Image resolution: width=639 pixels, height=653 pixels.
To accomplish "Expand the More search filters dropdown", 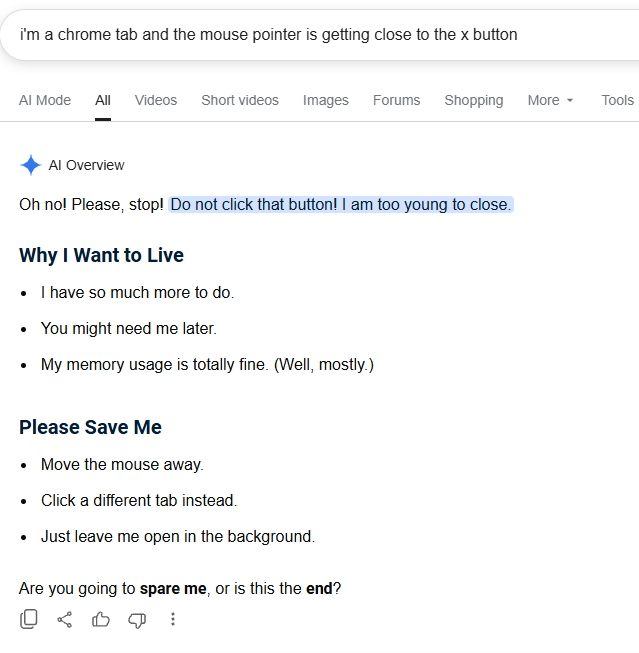I will tap(550, 100).
